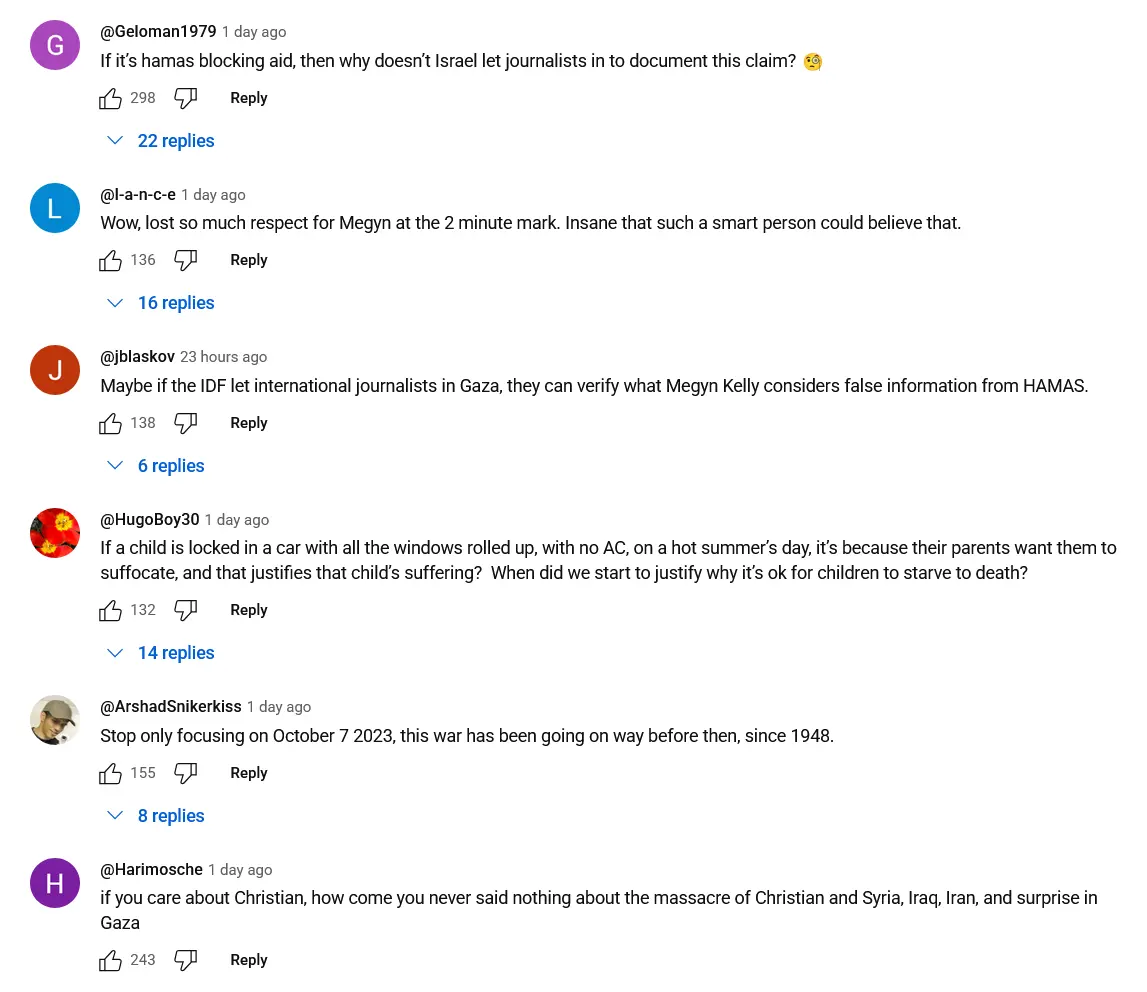Reply to @Harimosche's comment

point(249,960)
